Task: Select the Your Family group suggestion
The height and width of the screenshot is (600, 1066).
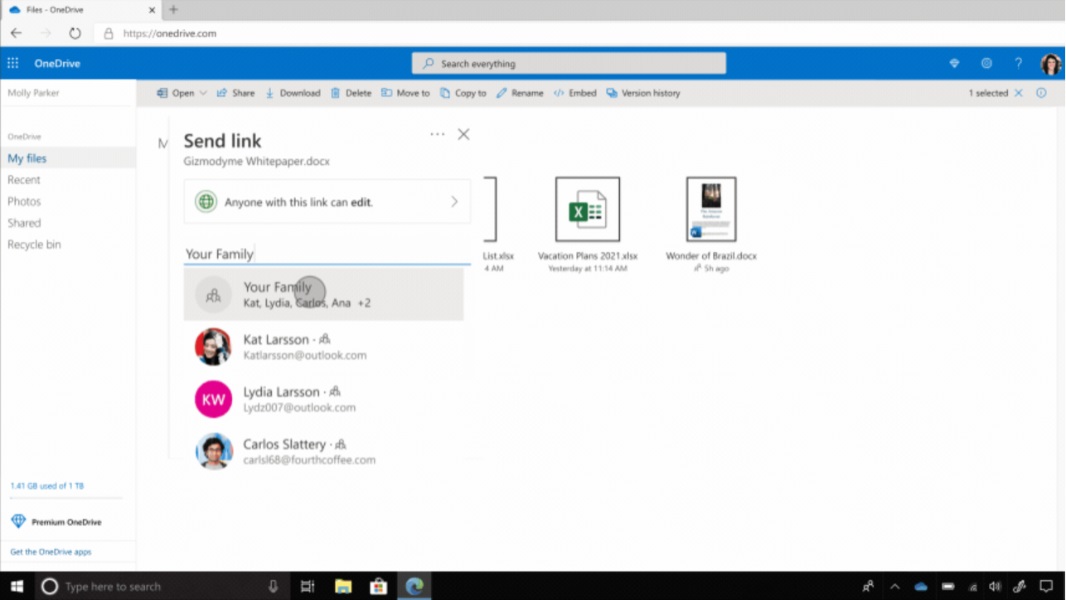Action: (324, 294)
